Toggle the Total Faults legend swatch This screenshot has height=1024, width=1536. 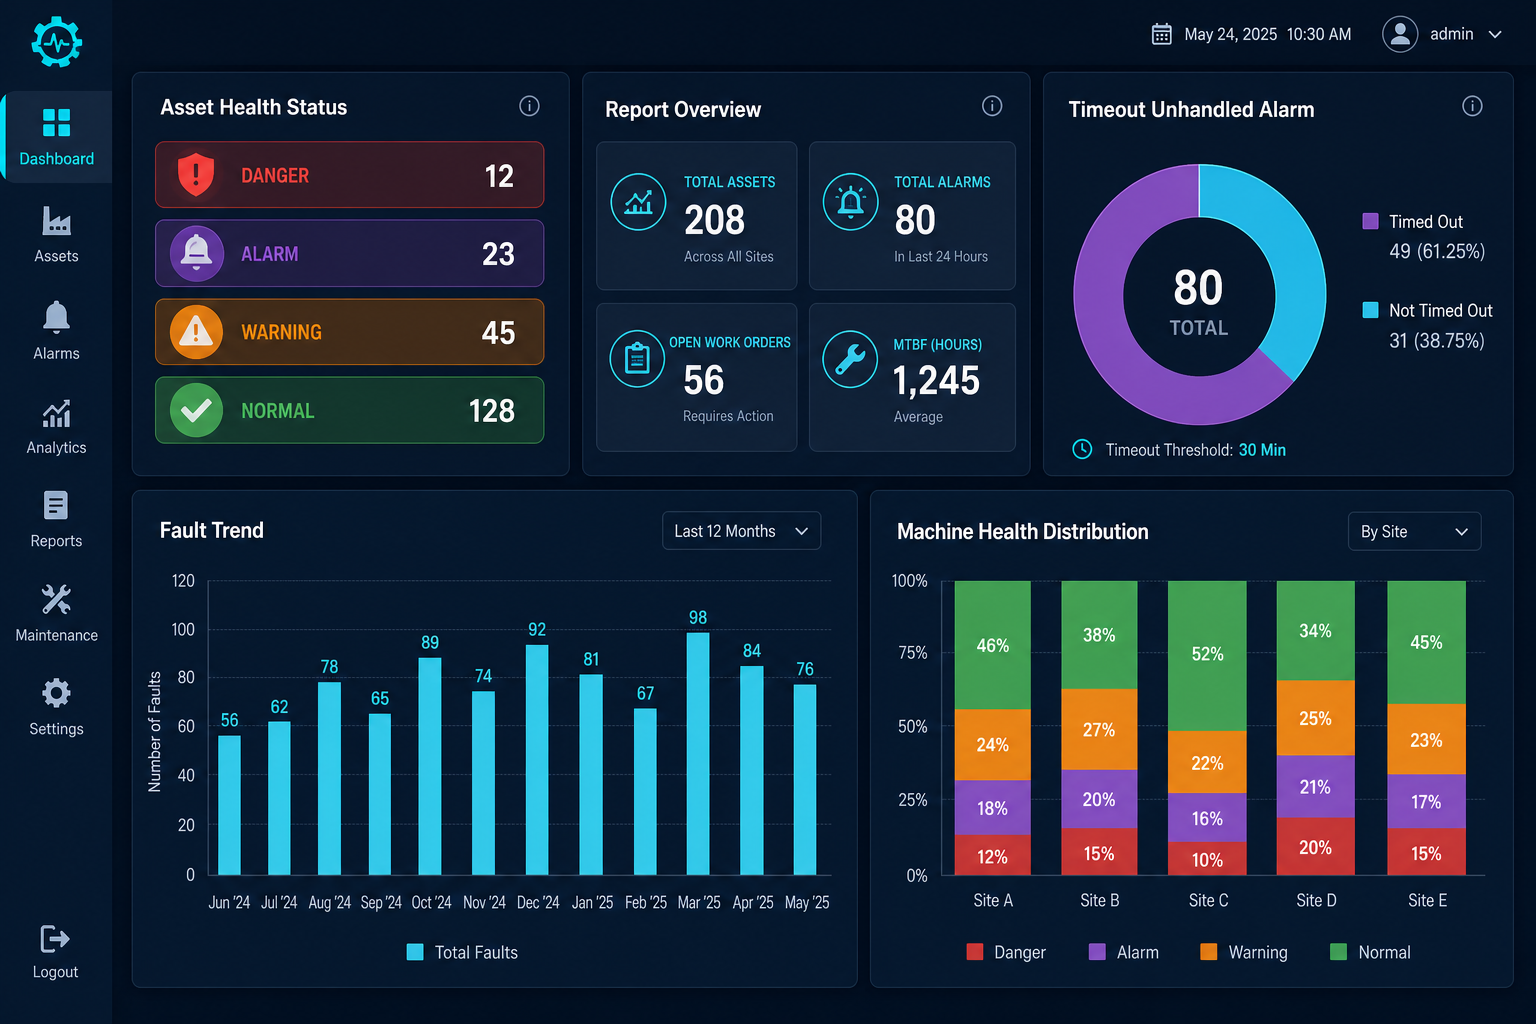click(x=415, y=952)
